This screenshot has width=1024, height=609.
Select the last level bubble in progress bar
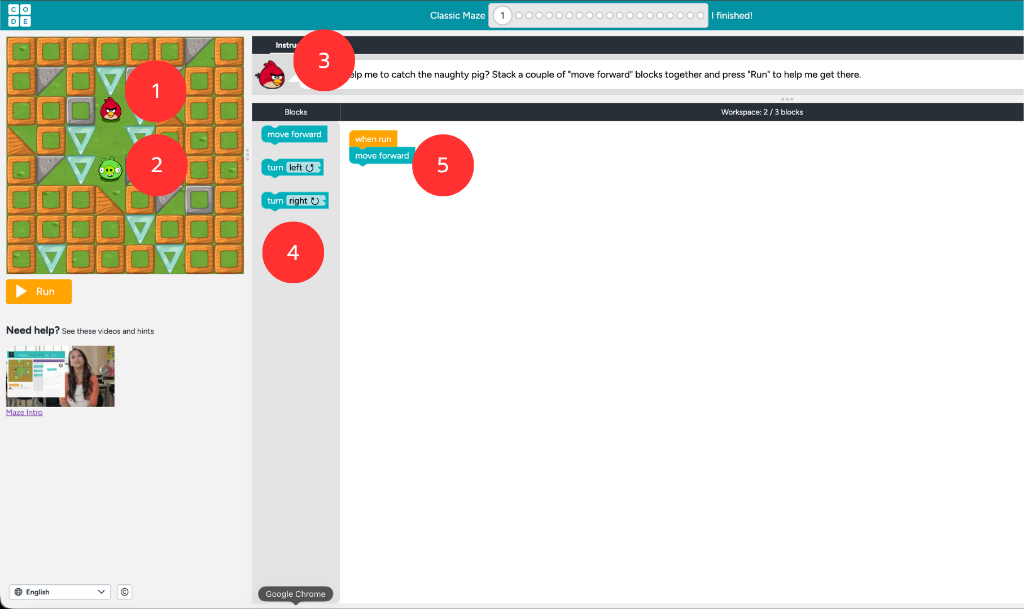tap(700, 16)
